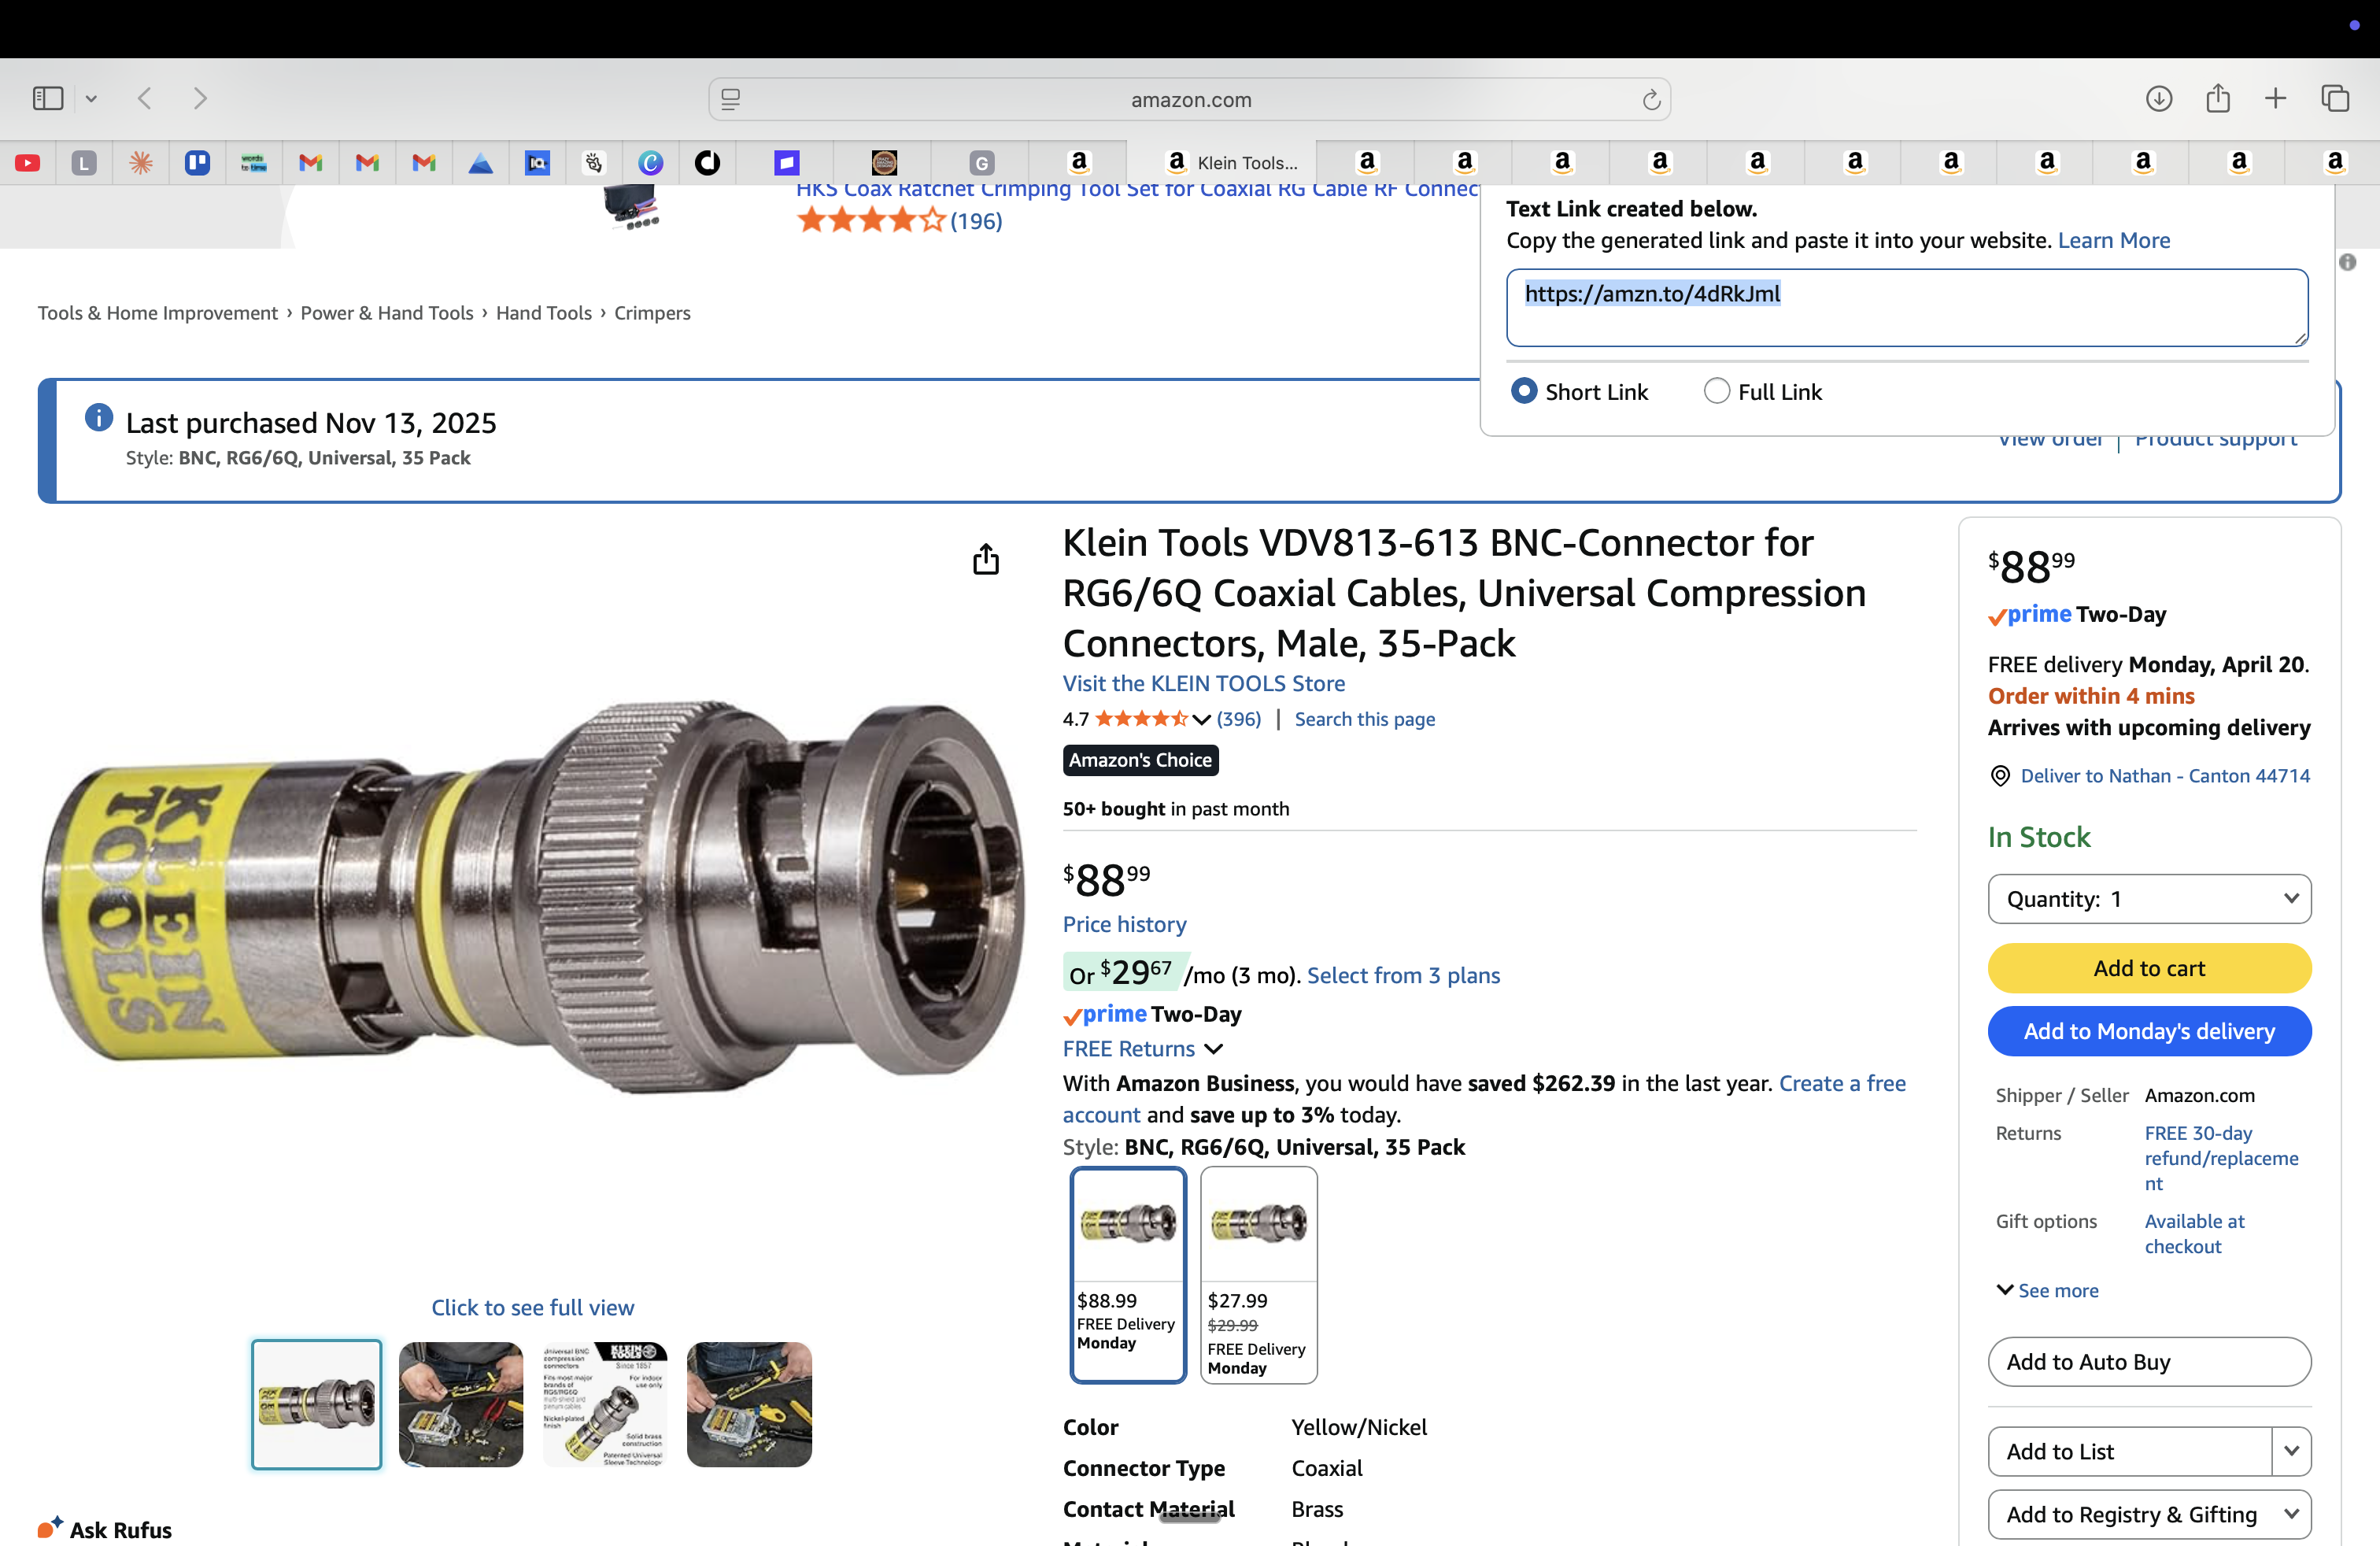This screenshot has height=1546, width=2380.
Task: Open the Price history link
Action: click(x=1125, y=924)
